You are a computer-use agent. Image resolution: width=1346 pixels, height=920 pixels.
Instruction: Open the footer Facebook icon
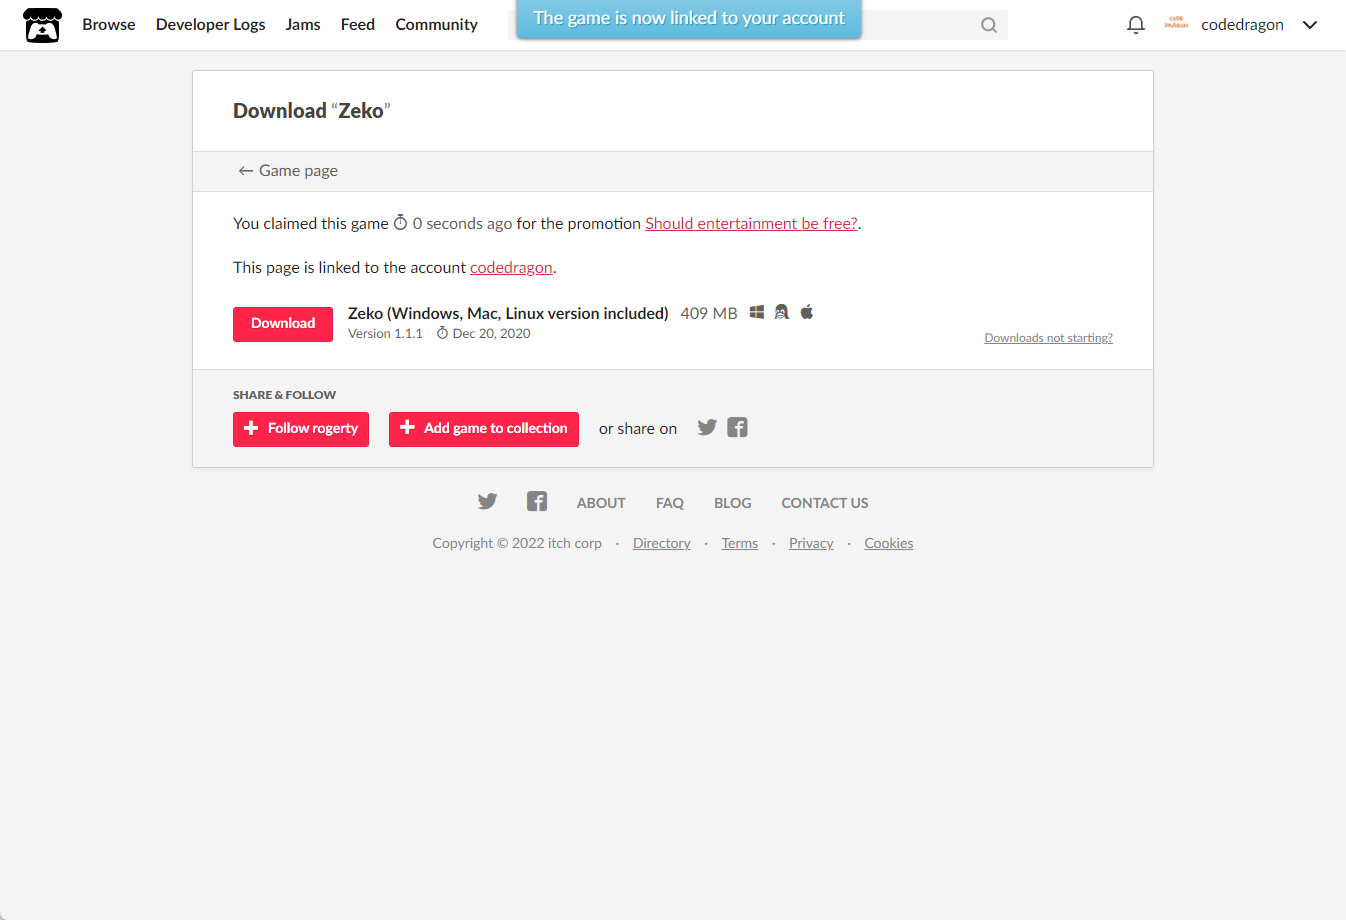click(x=537, y=501)
